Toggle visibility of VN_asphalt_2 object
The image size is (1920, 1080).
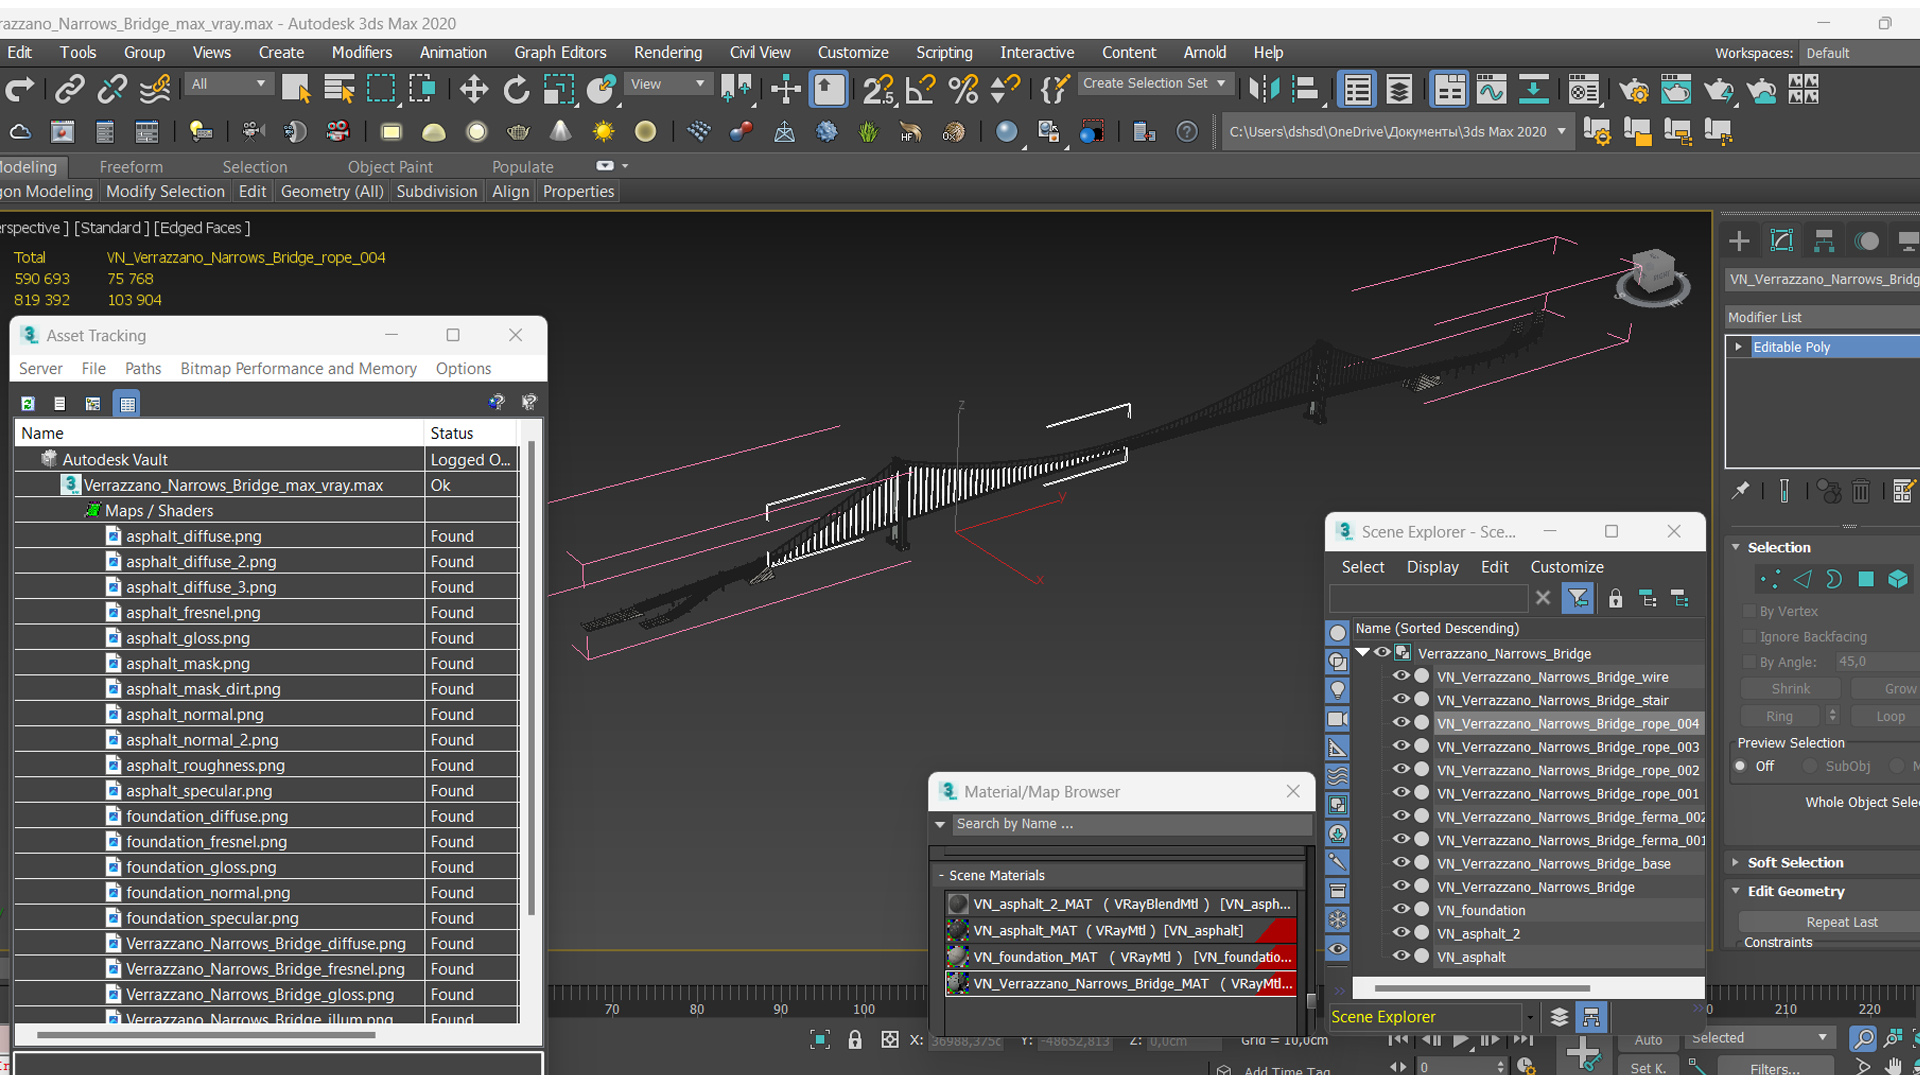tap(1401, 932)
